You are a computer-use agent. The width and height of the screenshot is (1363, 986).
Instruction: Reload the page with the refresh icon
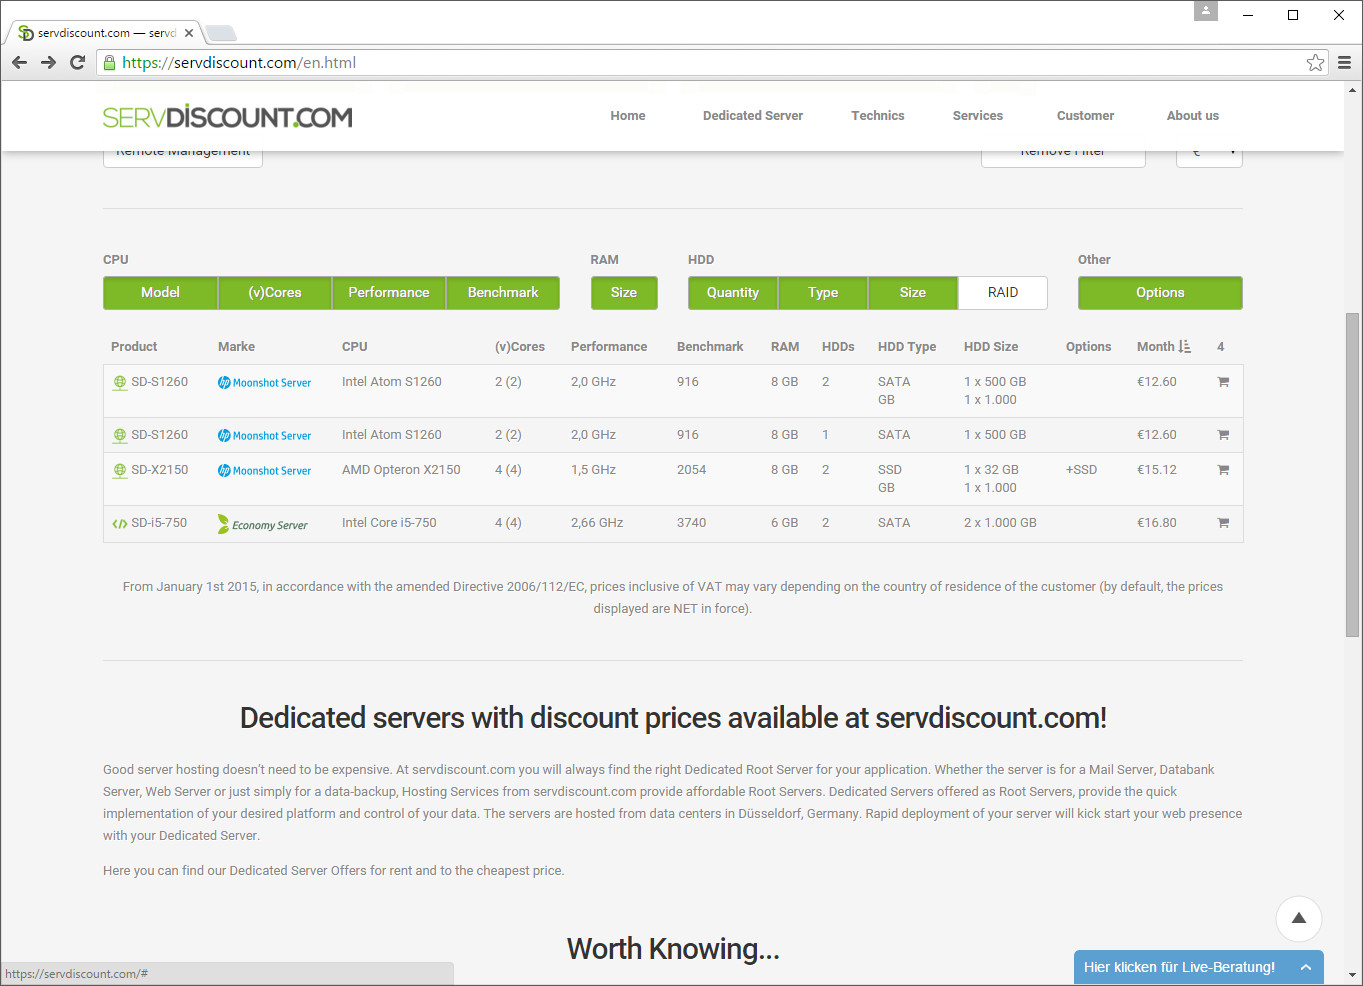coord(77,63)
